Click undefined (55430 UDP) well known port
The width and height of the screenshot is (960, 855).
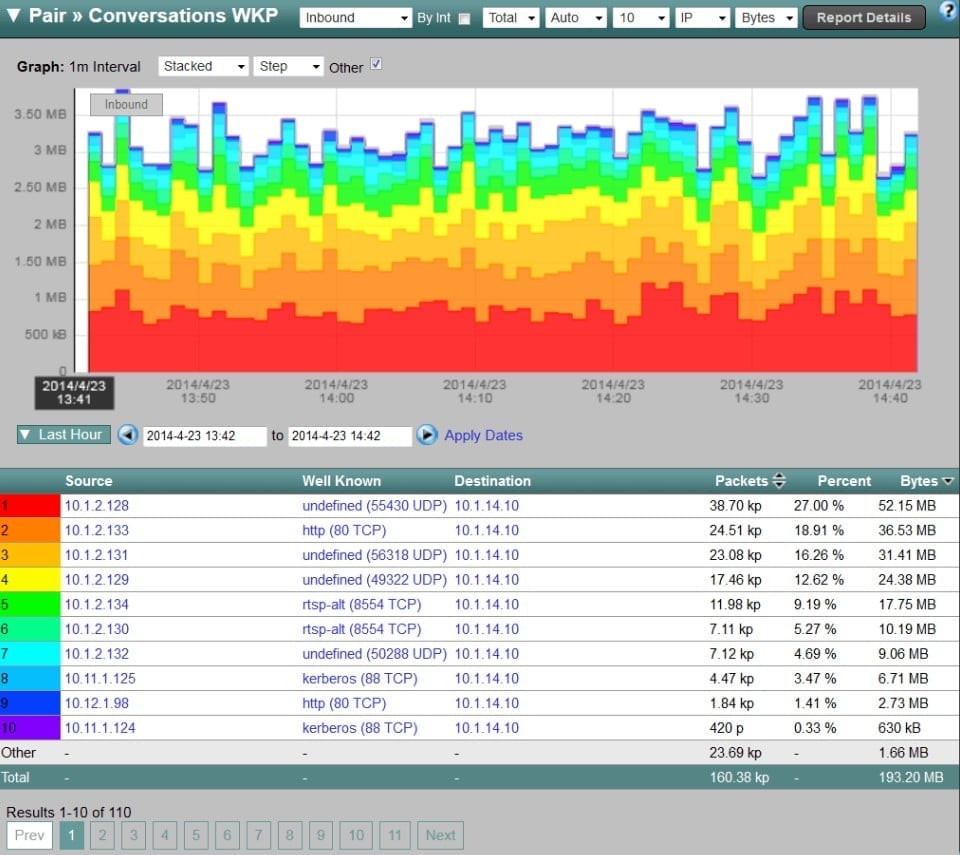(x=375, y=506)
